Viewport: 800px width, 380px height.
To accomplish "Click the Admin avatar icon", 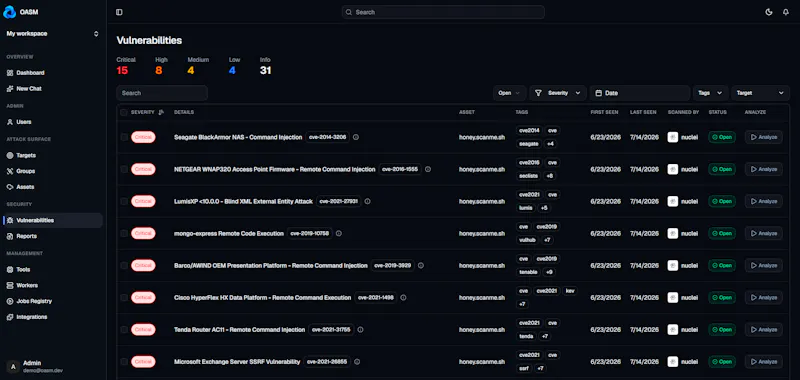I will (x=13, y=366).
